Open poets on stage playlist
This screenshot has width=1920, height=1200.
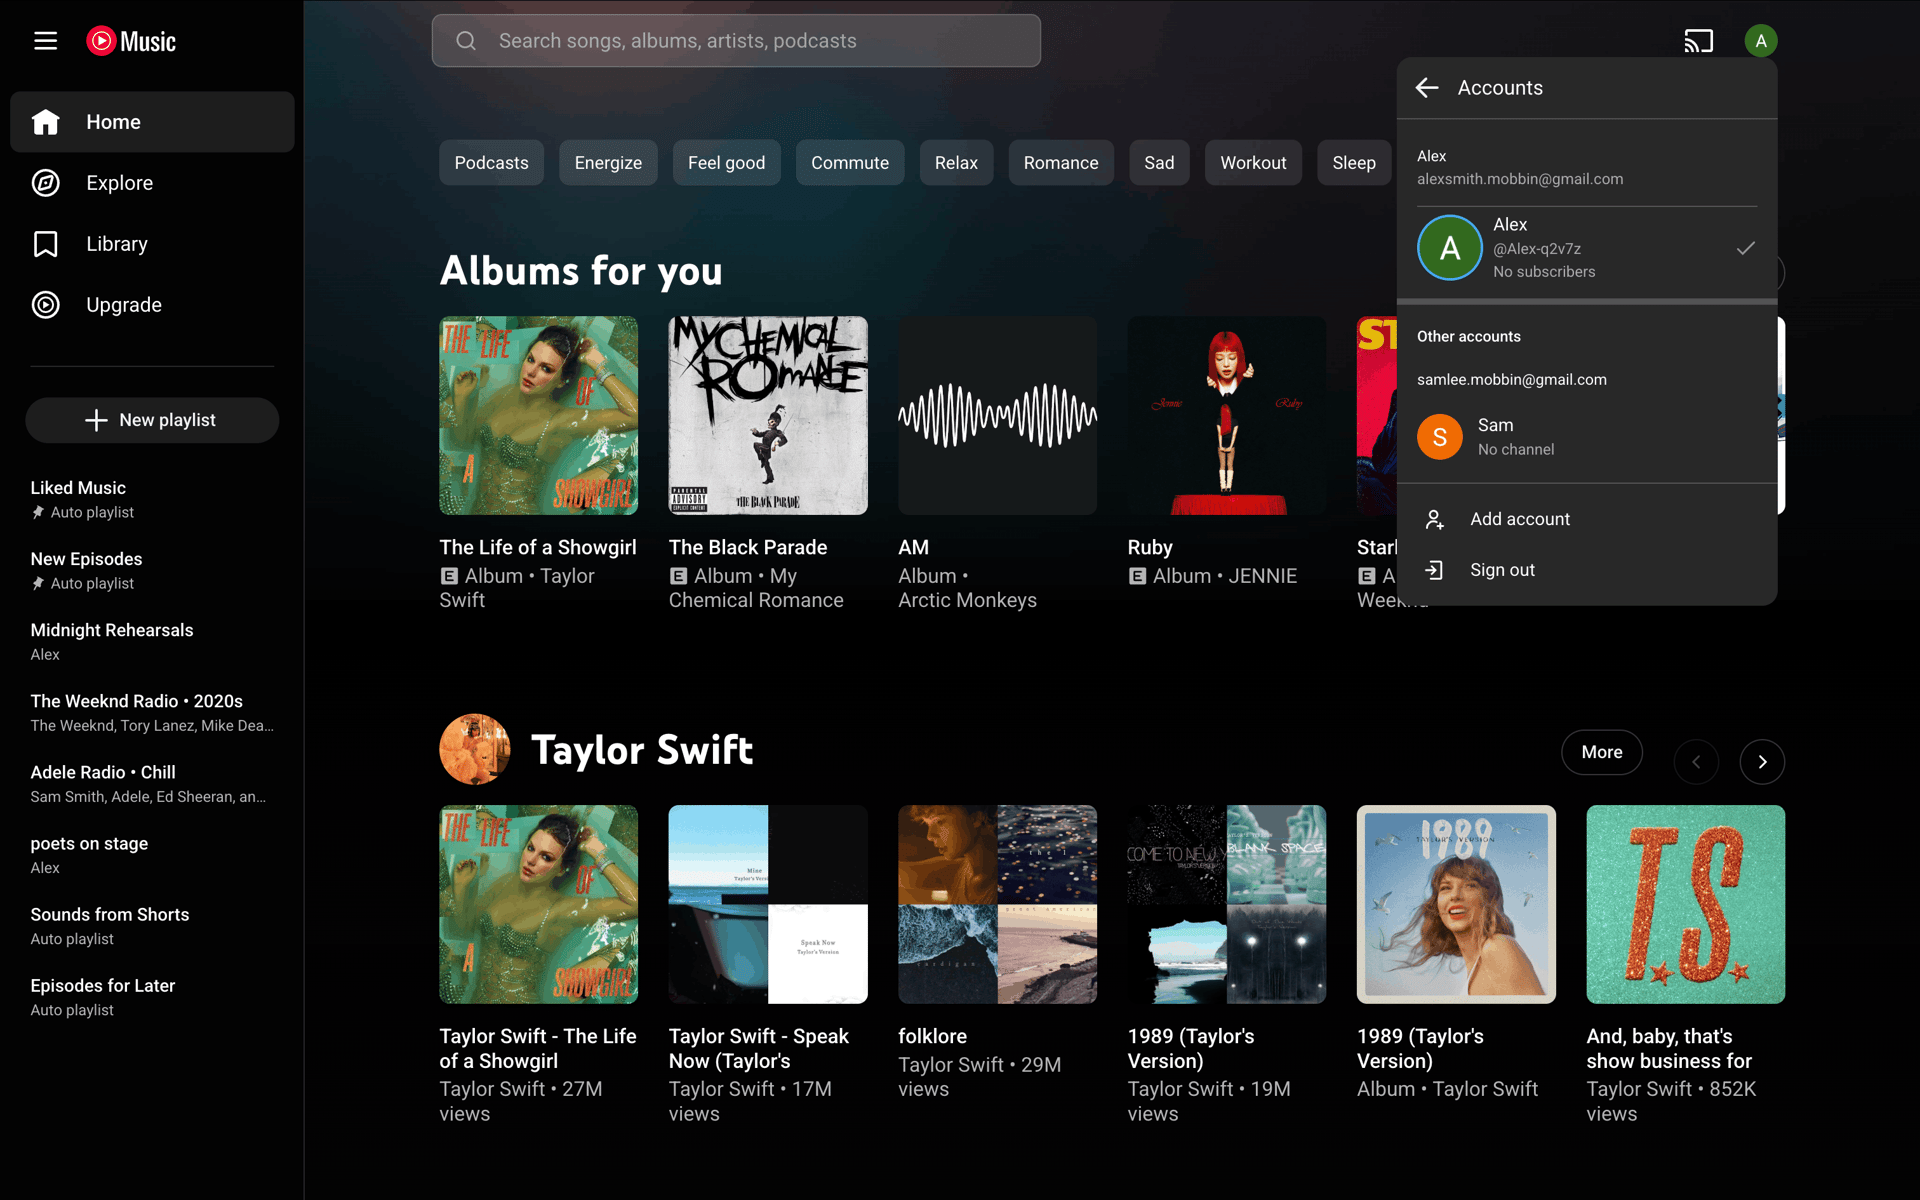152,855
